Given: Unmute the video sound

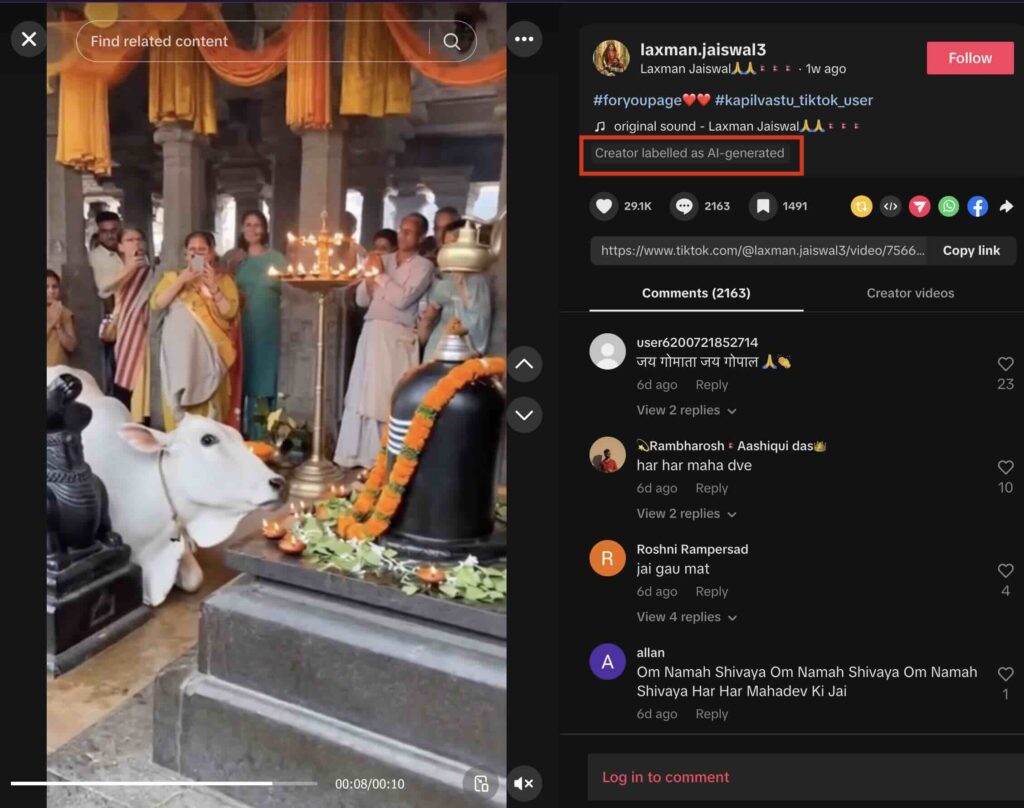Looking at the screenshot, I should (523, 784).
